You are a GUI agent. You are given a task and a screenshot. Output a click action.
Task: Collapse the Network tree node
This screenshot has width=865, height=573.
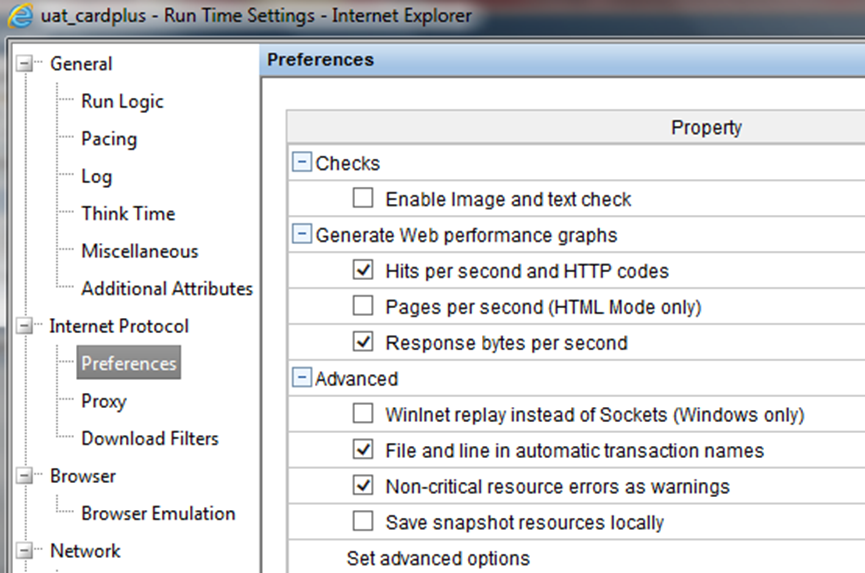point(24,550)
